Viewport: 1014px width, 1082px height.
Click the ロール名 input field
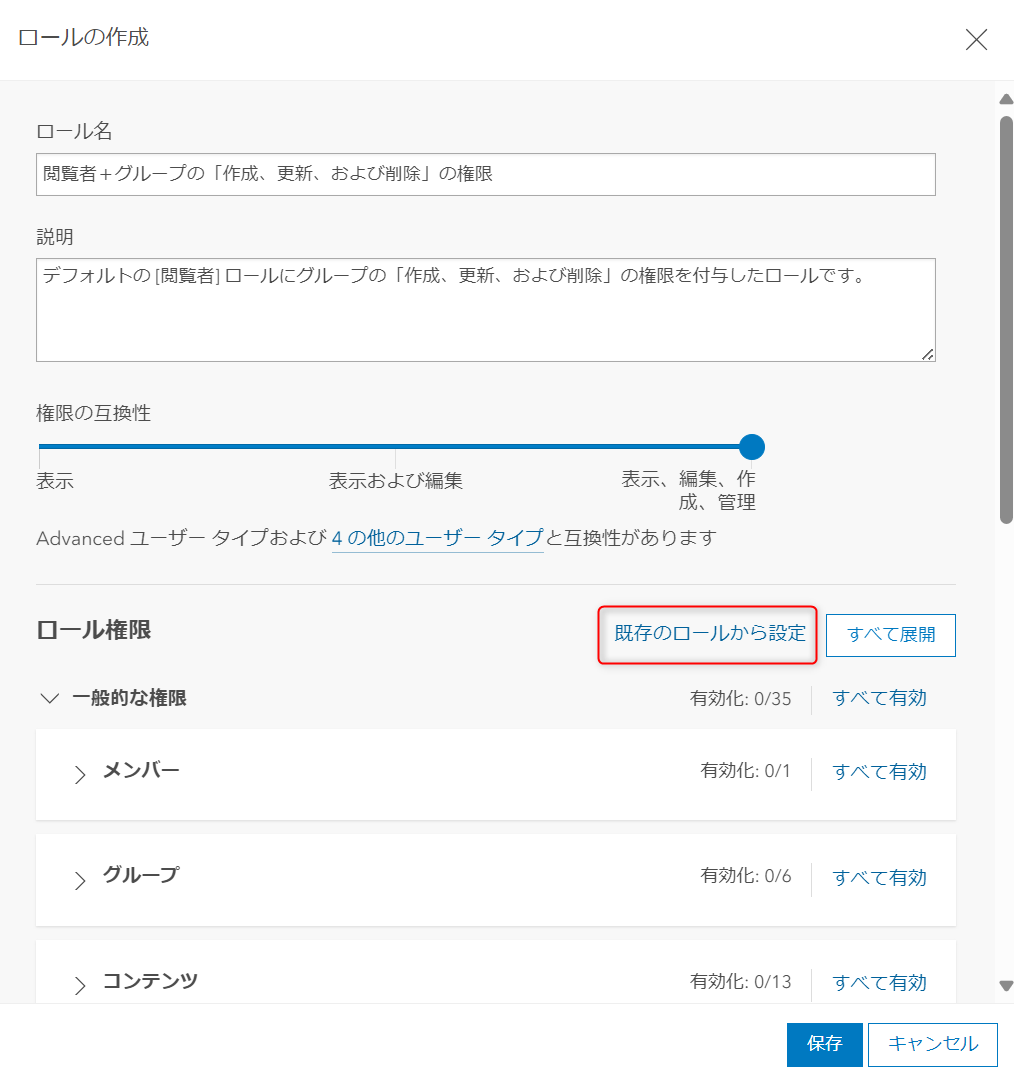485,174
